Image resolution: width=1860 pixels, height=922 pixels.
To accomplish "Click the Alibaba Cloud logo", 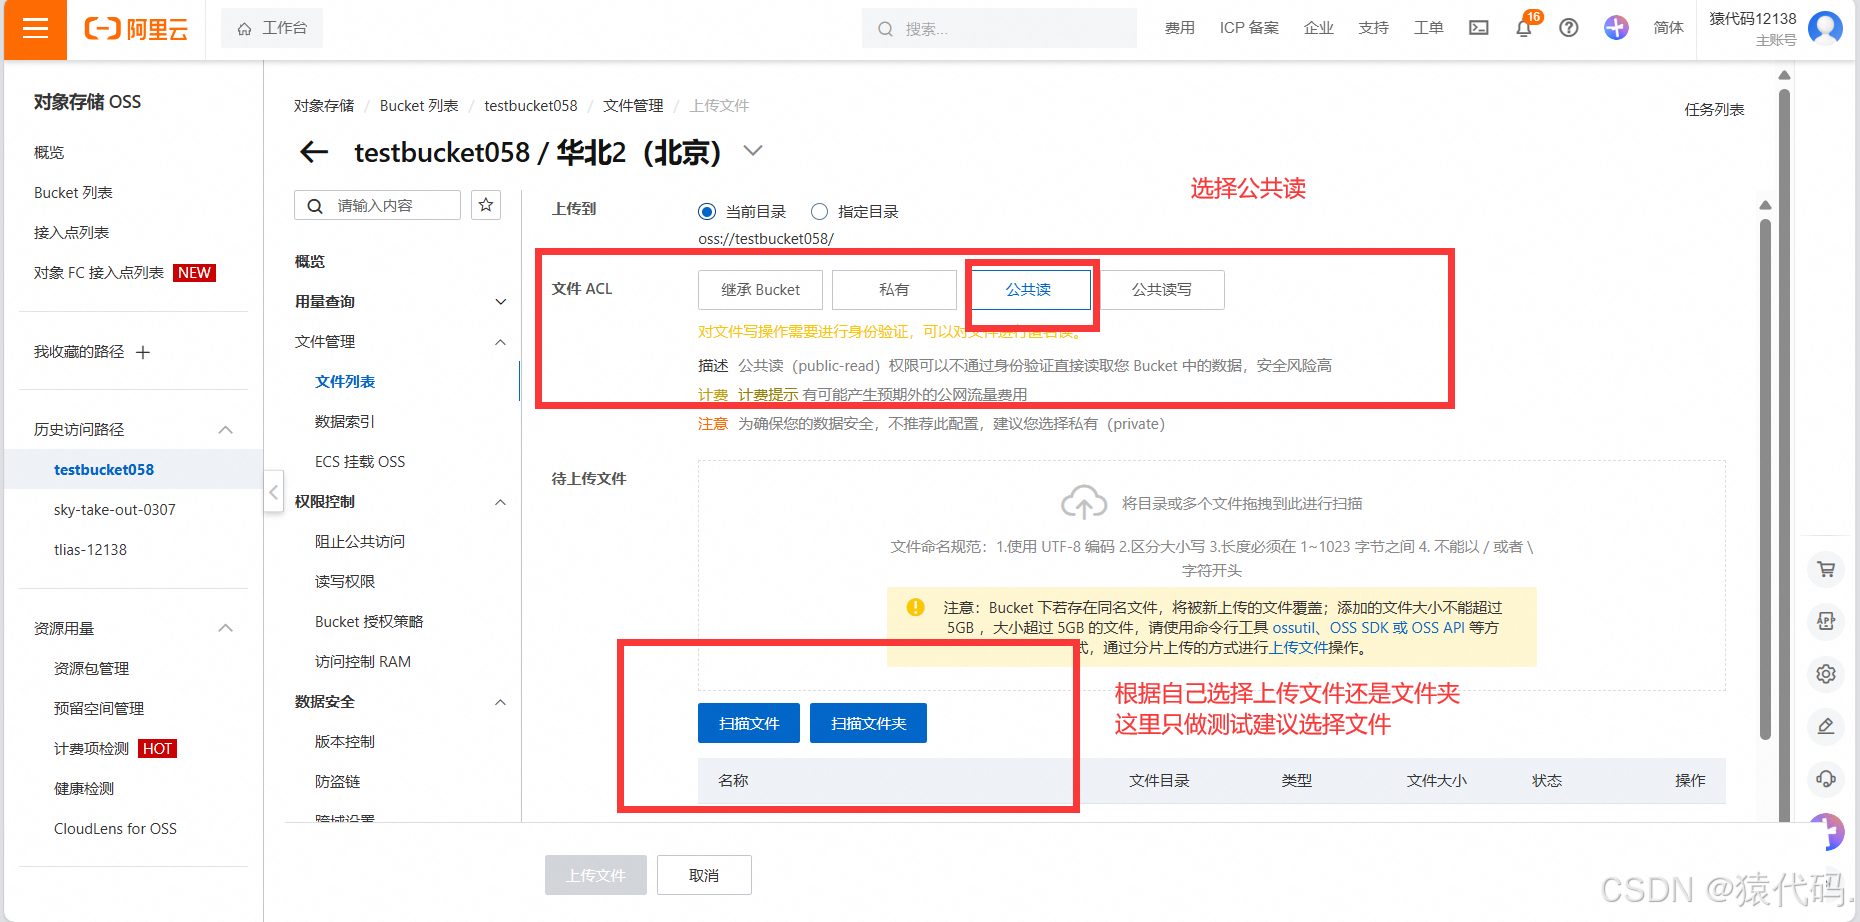I will (136, 29).
